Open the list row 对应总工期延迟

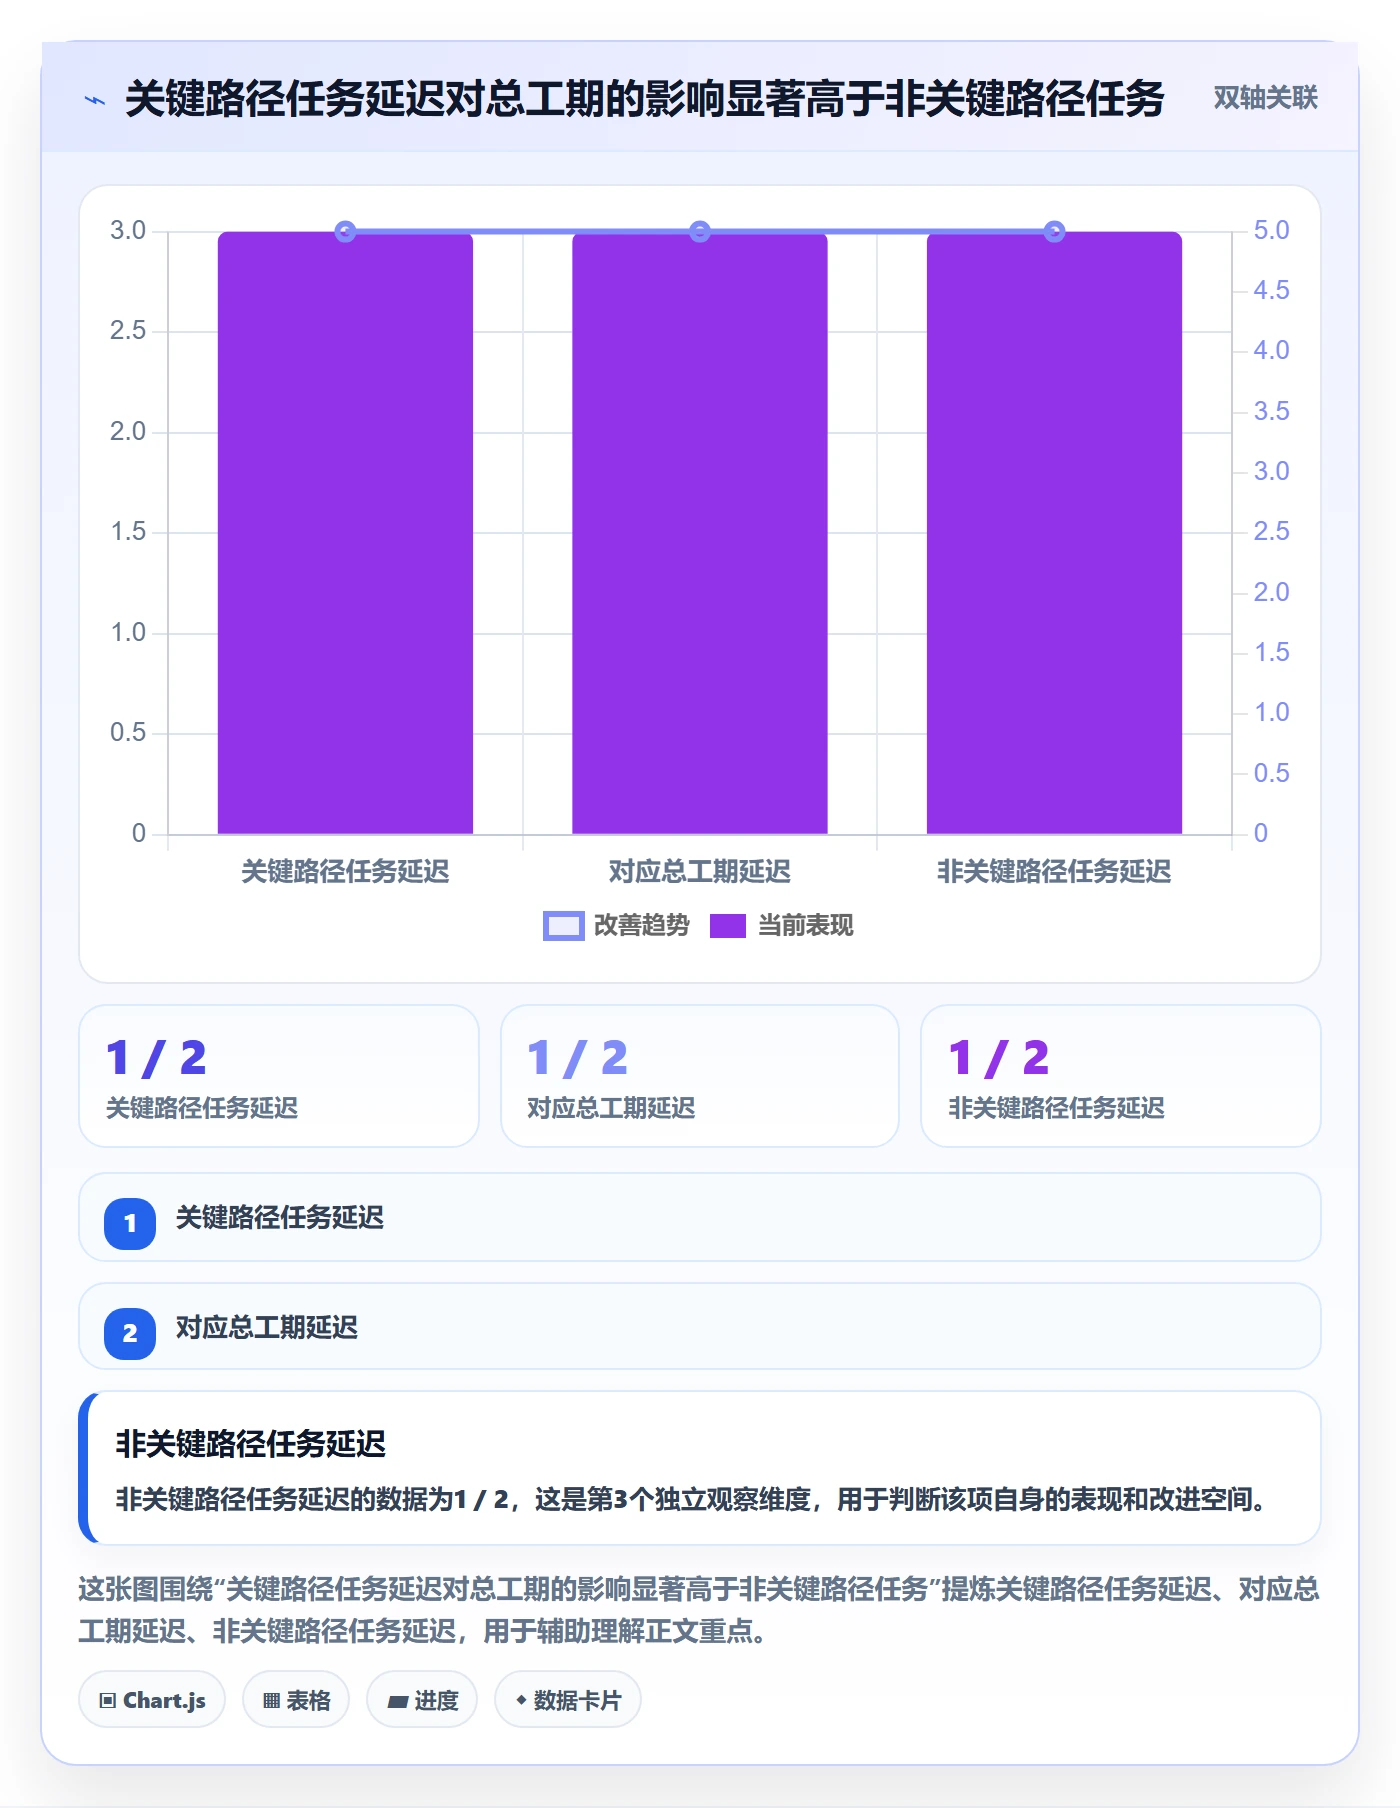point(700,1327)
